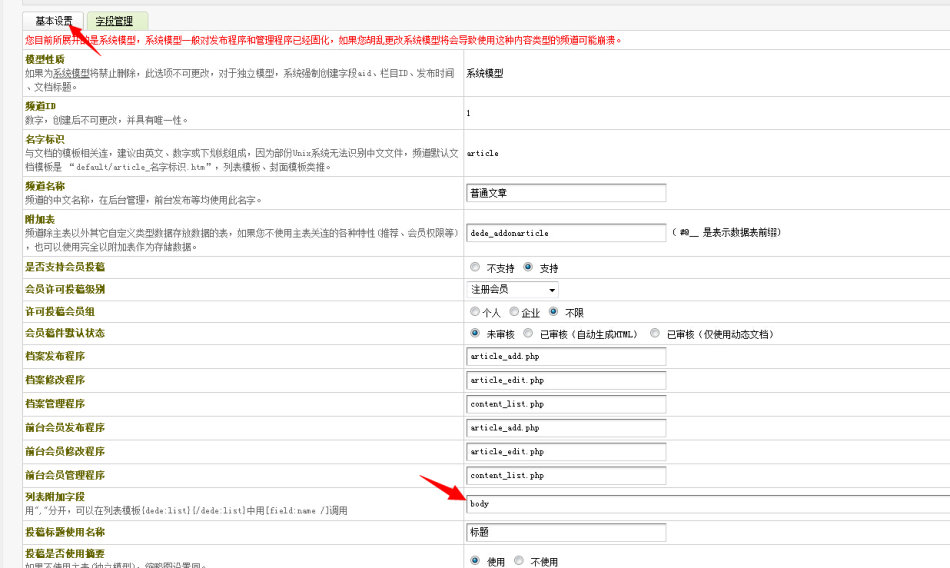Viewport: 950px width, 568px height.
Task: Click the 附加表 field dede_addonarticle
Action: click(566, 233)
